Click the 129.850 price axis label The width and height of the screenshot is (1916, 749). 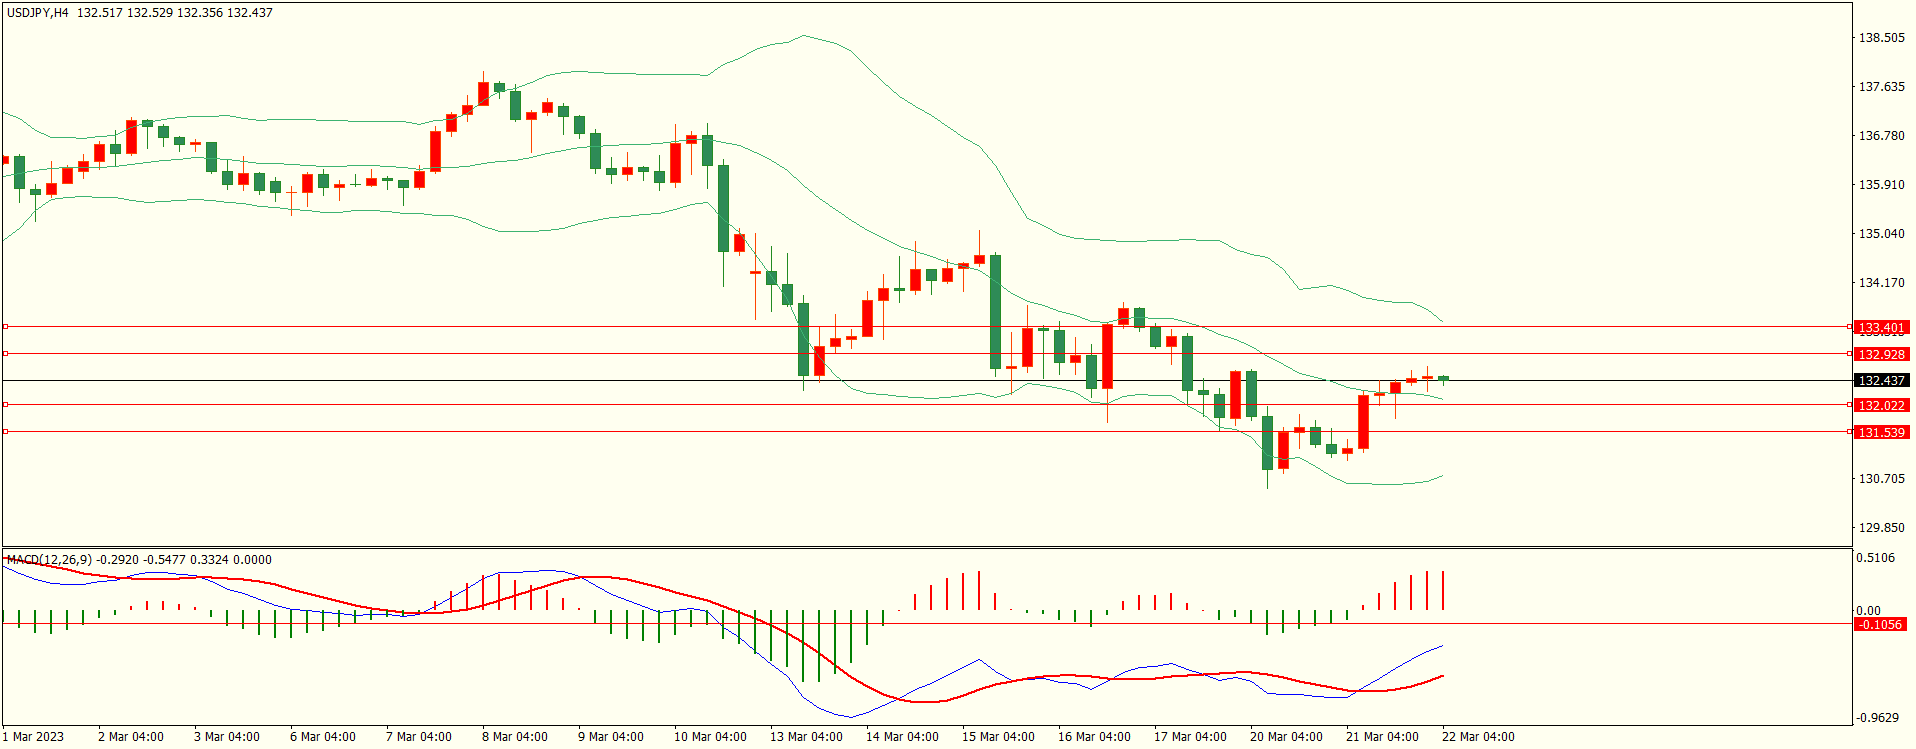point(1881,528)
